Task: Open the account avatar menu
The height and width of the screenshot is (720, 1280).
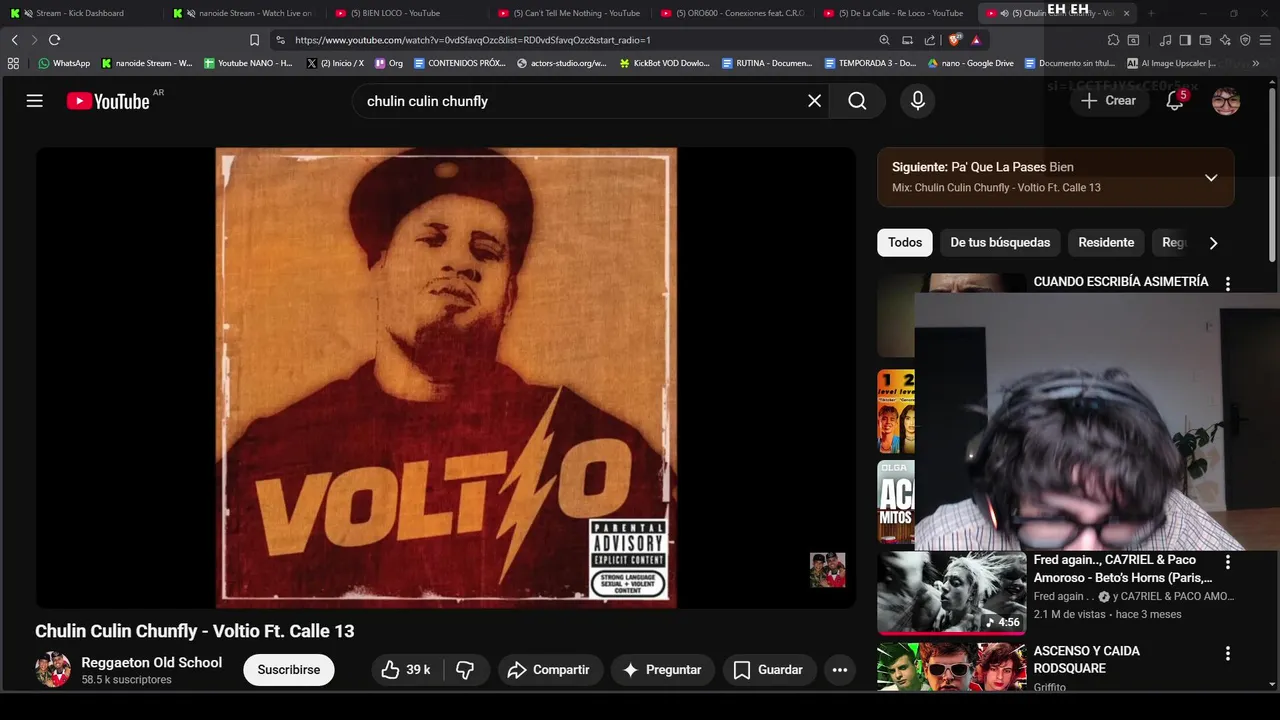Action: [x=1226, y=101]
